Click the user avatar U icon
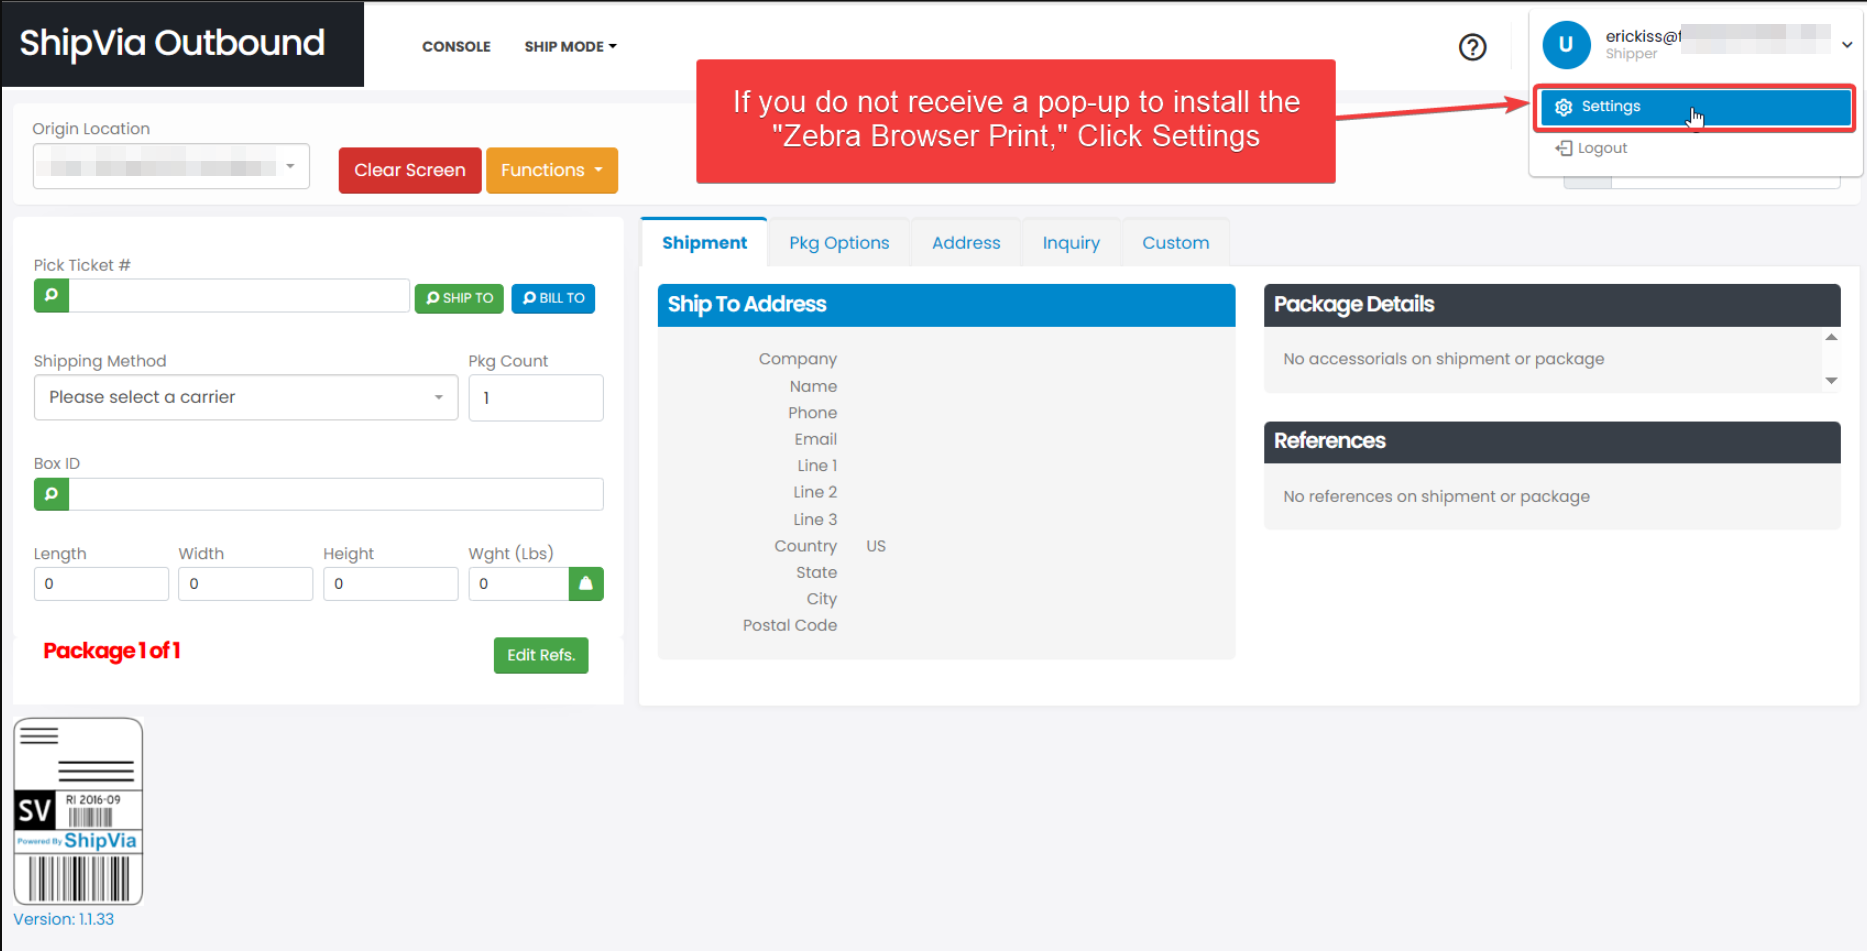The height and width of the screenshot is (951, 1867). pyautogui.click(x=1566, y=45)
